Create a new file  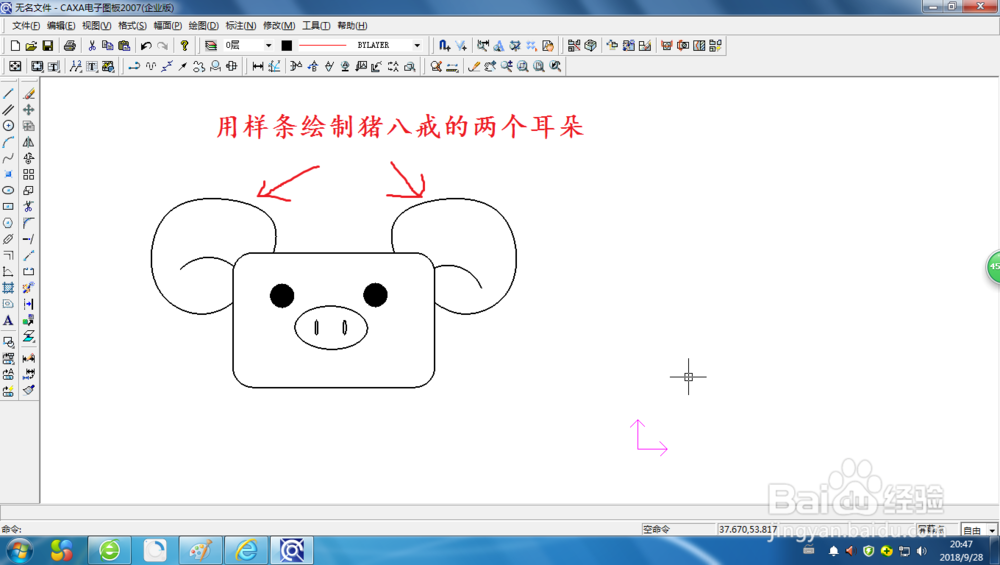coord(15,45)
